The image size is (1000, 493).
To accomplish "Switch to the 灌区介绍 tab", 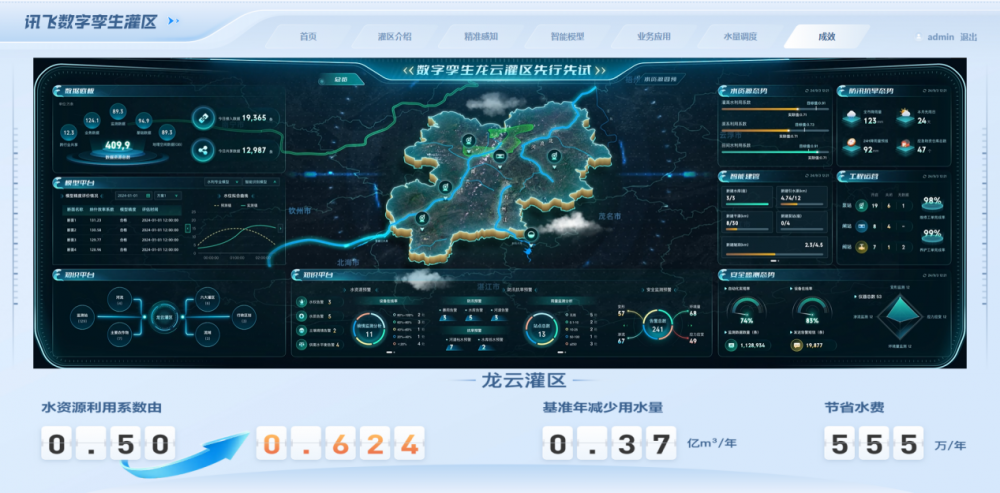I will tap(394, 36).
